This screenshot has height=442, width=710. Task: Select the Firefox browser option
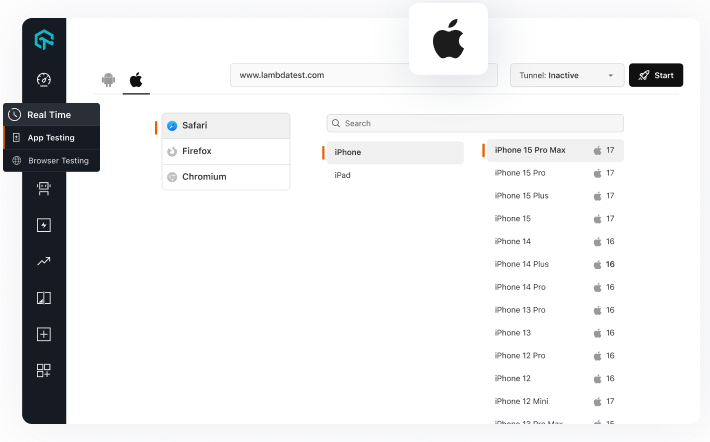tap(226, 151)
